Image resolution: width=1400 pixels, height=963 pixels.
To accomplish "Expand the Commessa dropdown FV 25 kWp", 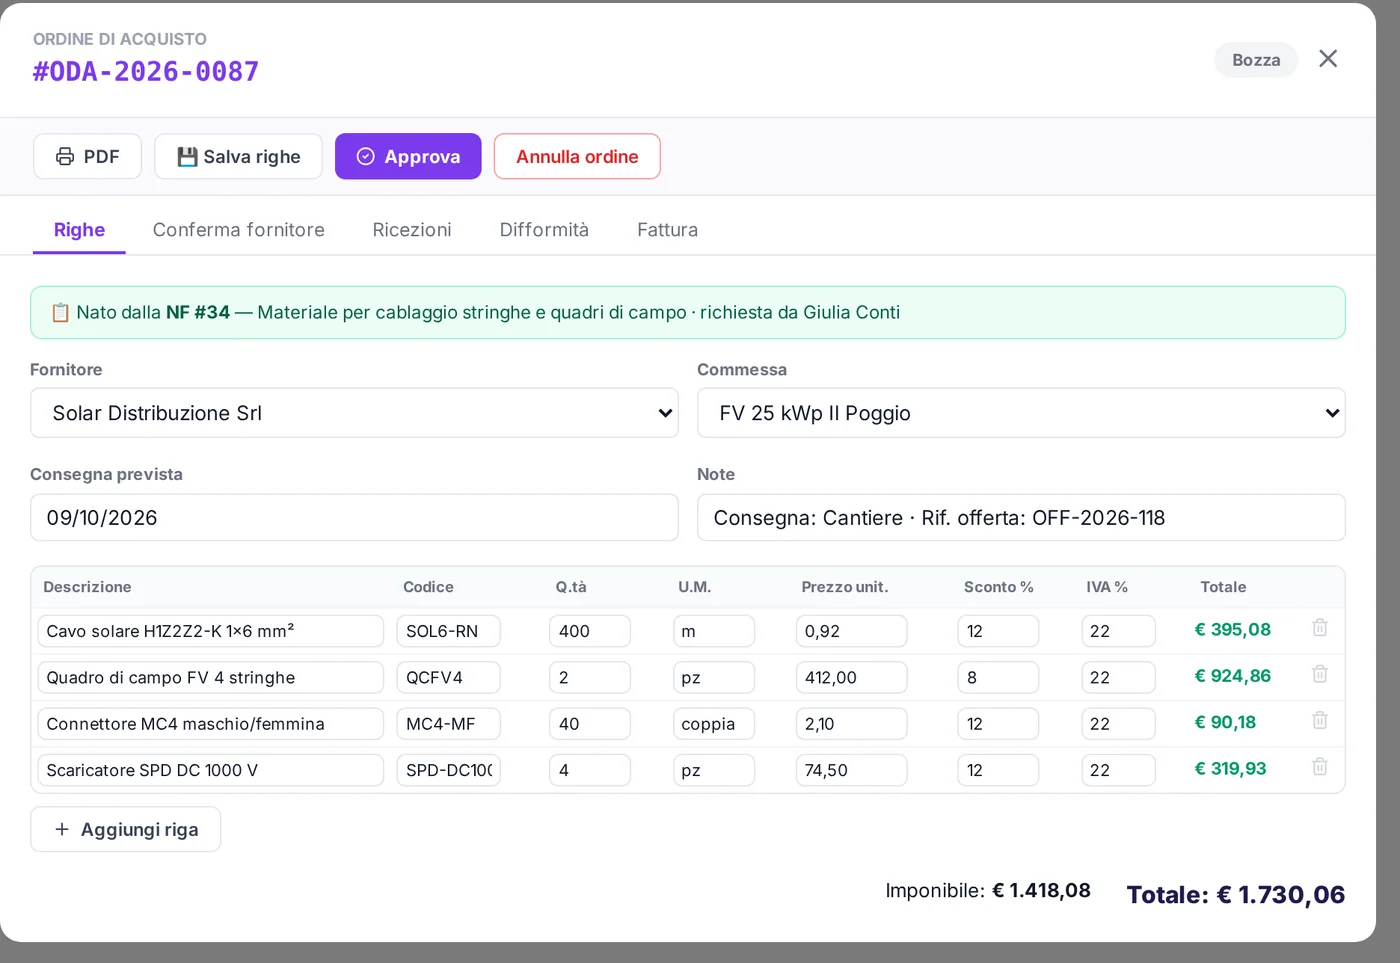I will click(1021, 413).
